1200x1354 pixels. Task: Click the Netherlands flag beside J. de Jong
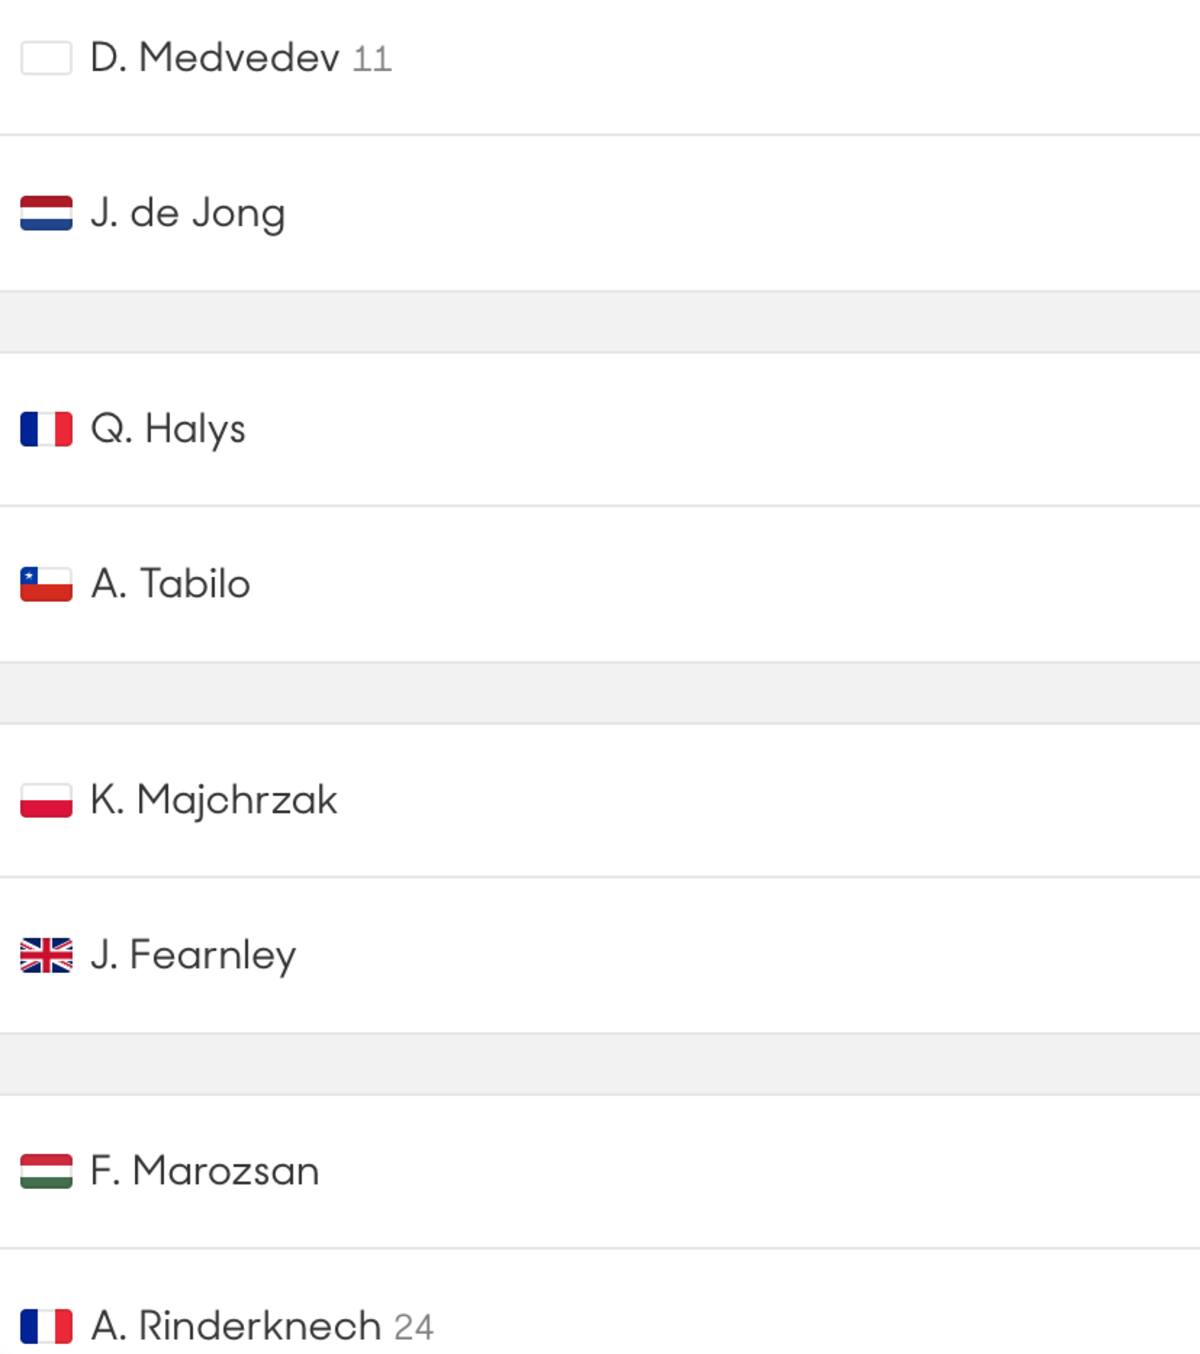[x=45, y=212]
